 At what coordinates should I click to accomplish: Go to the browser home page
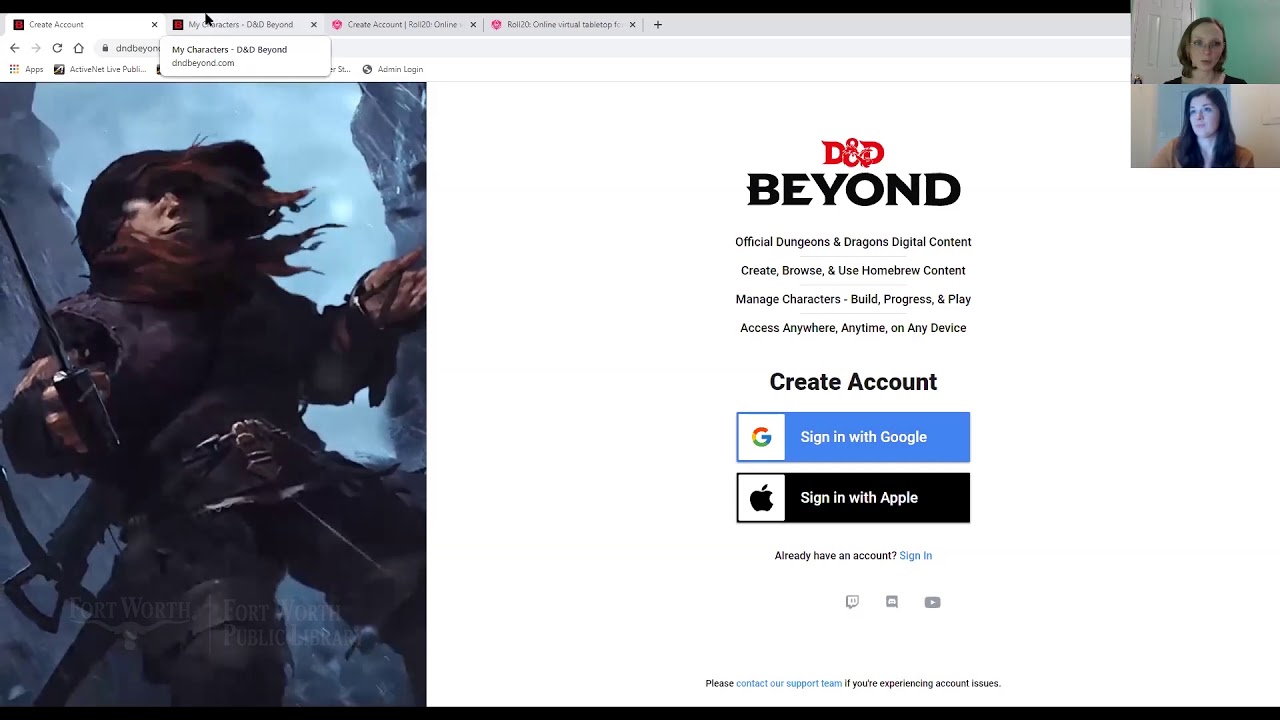point(78,48)
